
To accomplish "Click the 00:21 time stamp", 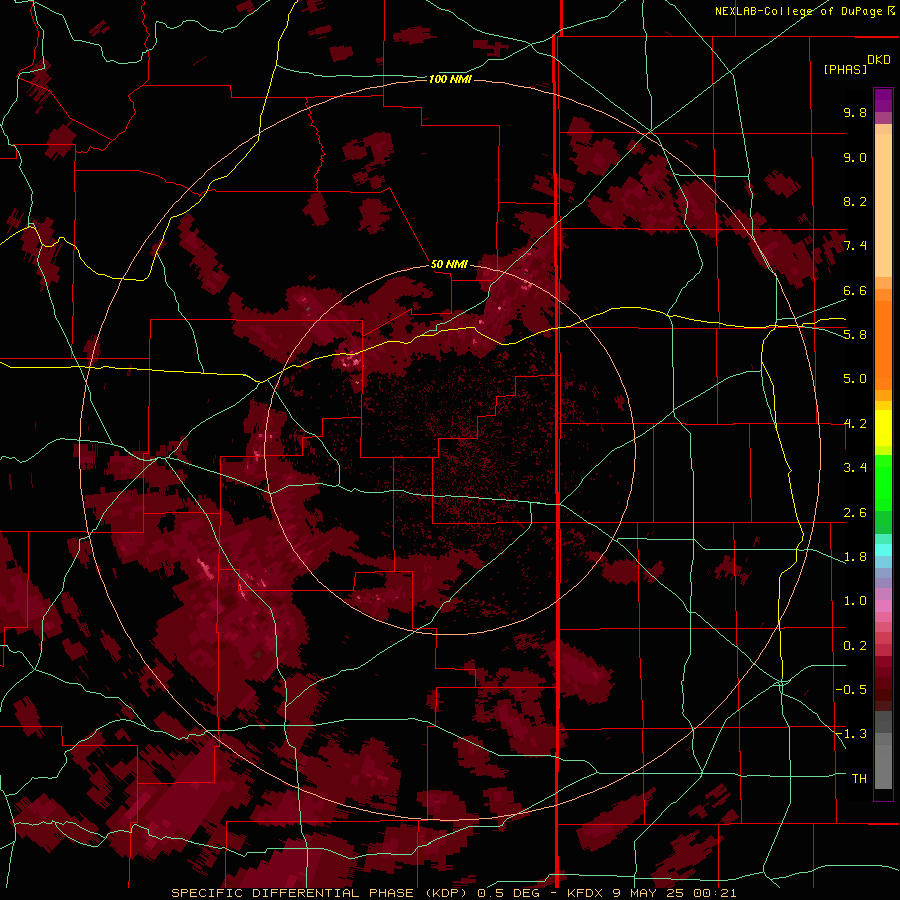I will point(715,893).
